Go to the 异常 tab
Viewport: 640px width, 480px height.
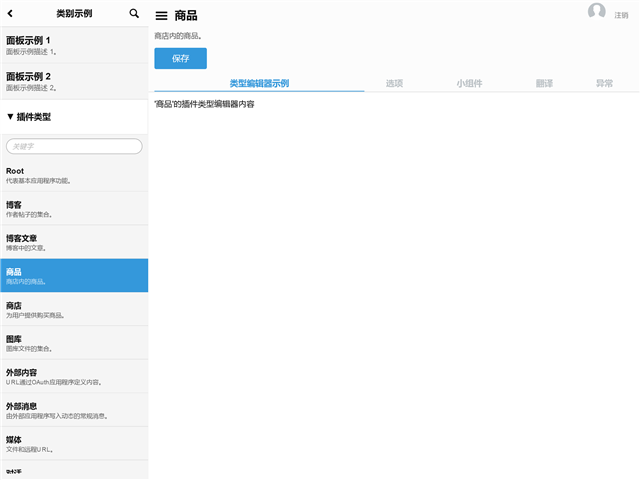coord(604,84)
